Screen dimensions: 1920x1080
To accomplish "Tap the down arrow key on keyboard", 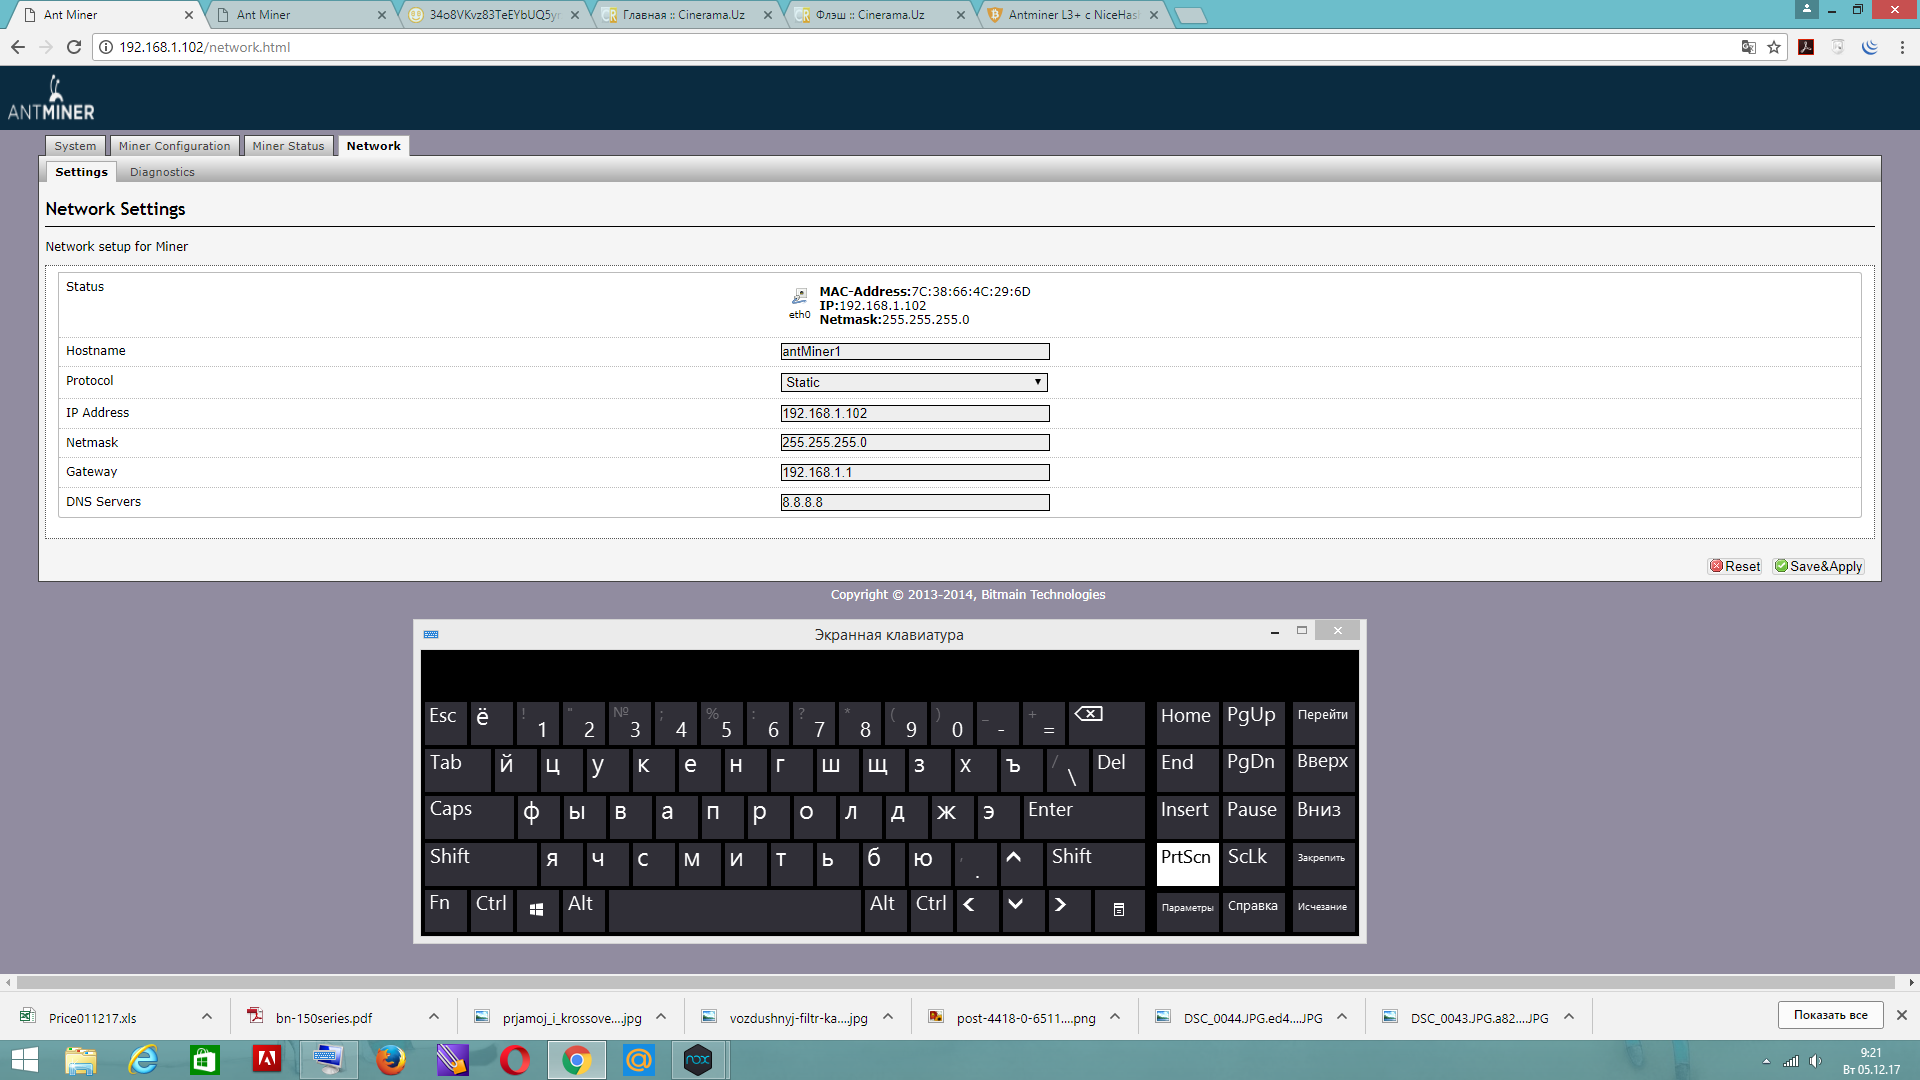I will 1022,910.
